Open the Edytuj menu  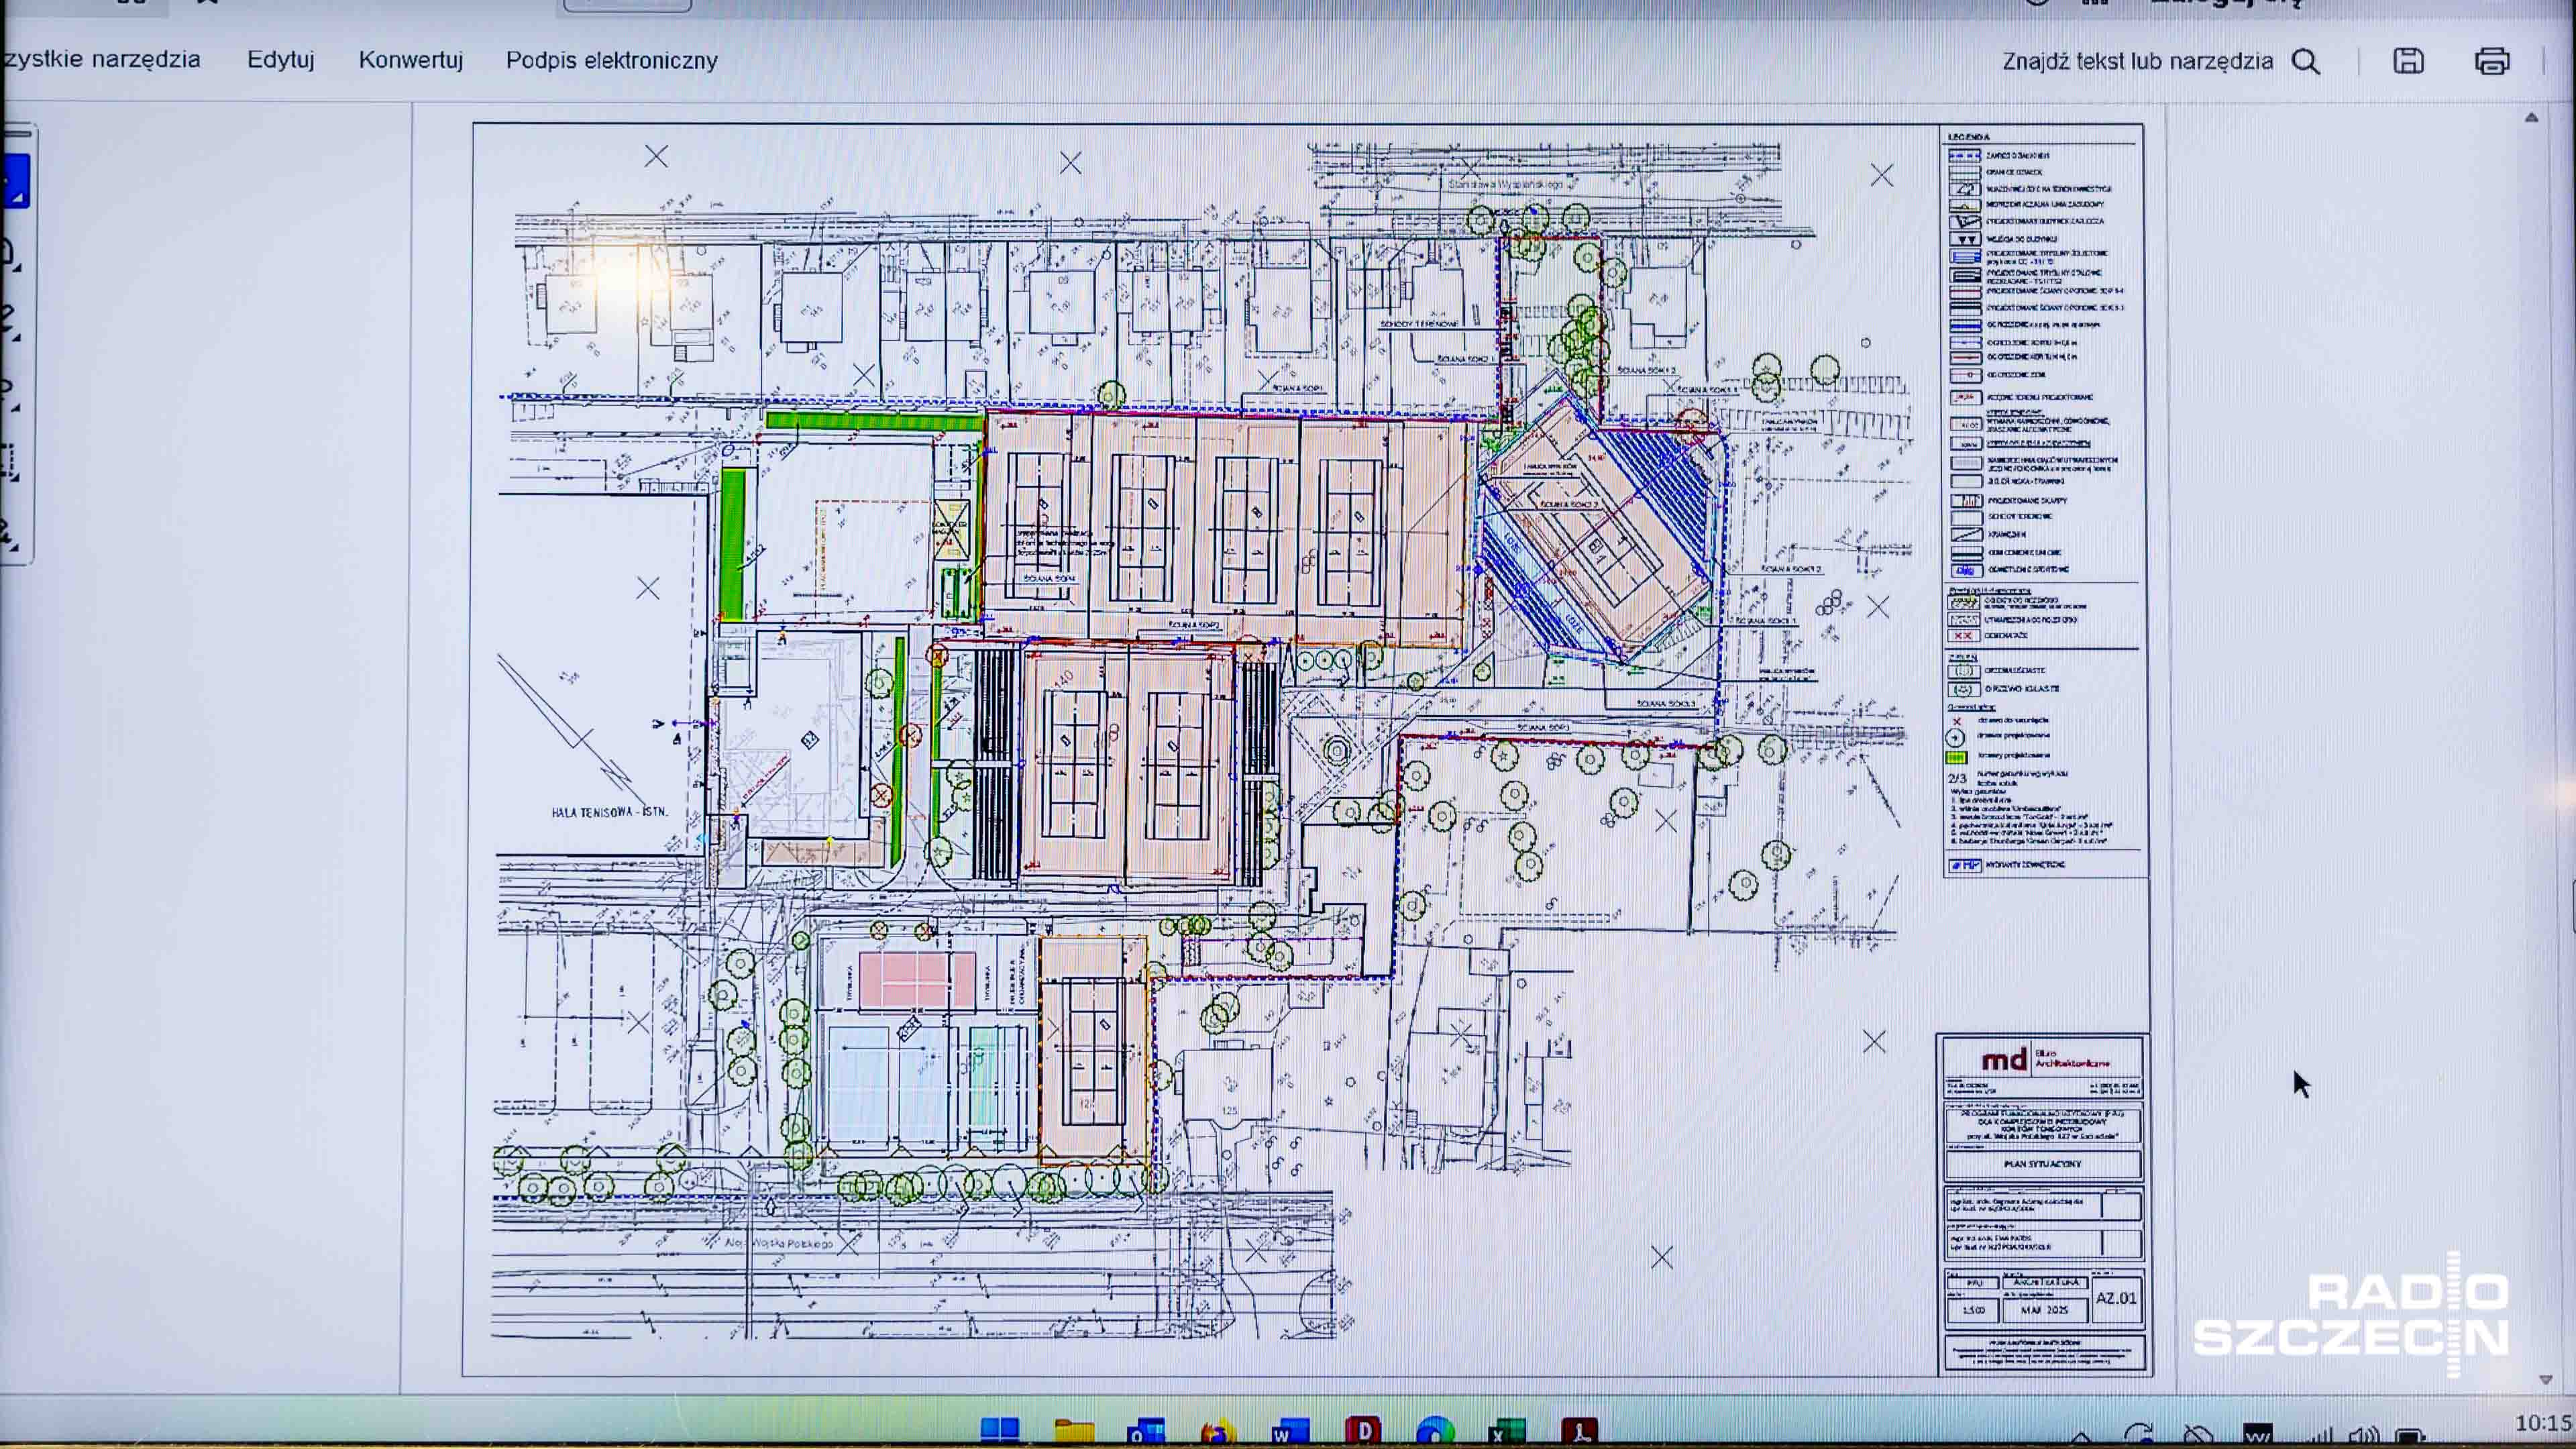click(280, 60)
